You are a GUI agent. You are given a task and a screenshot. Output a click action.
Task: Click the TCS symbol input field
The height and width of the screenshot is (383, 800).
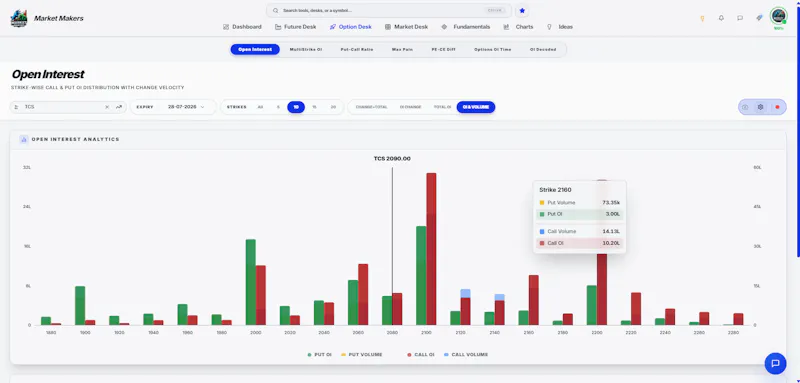point(68,107)
